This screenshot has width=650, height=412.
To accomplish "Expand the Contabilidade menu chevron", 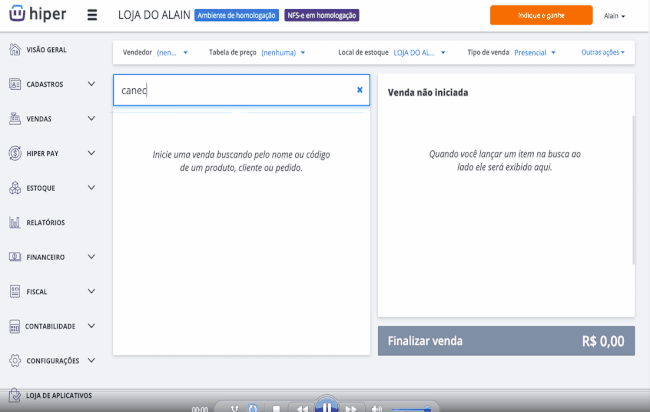I will click(92, 326).
